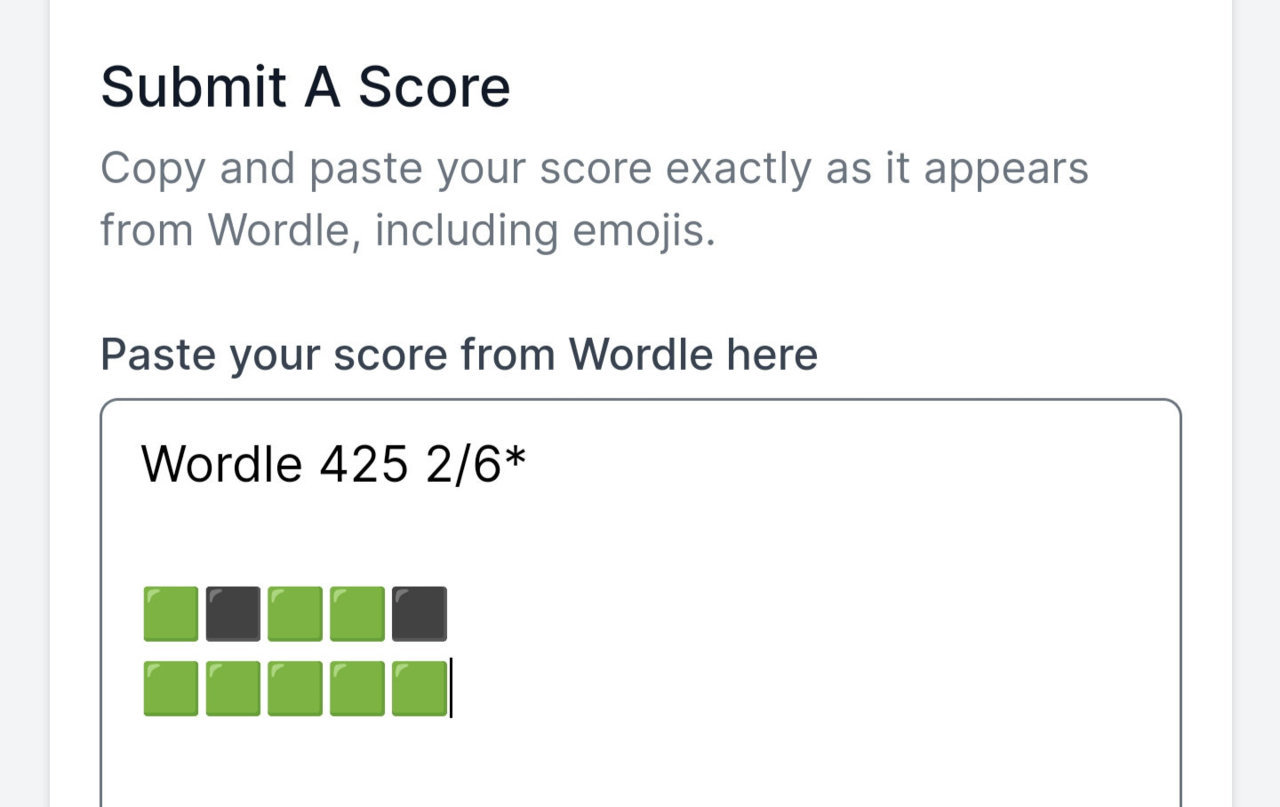Click first green square in top emoji row

click(171, 614)
